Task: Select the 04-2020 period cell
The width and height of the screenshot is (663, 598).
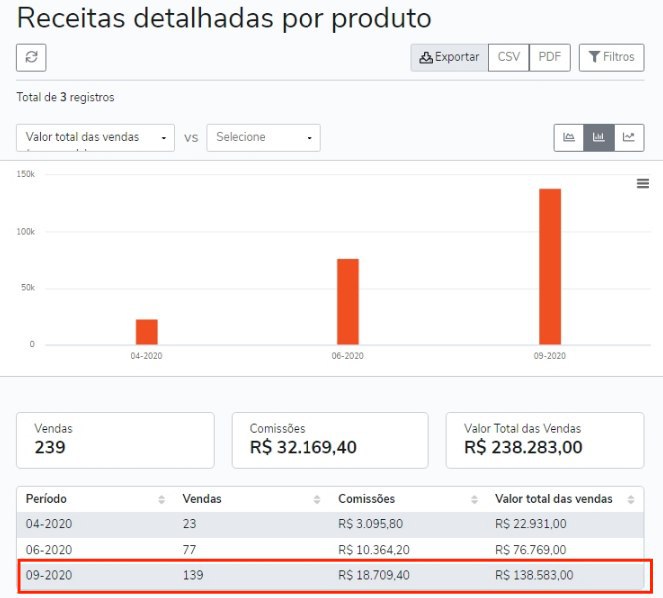Action: coord(49,524)
